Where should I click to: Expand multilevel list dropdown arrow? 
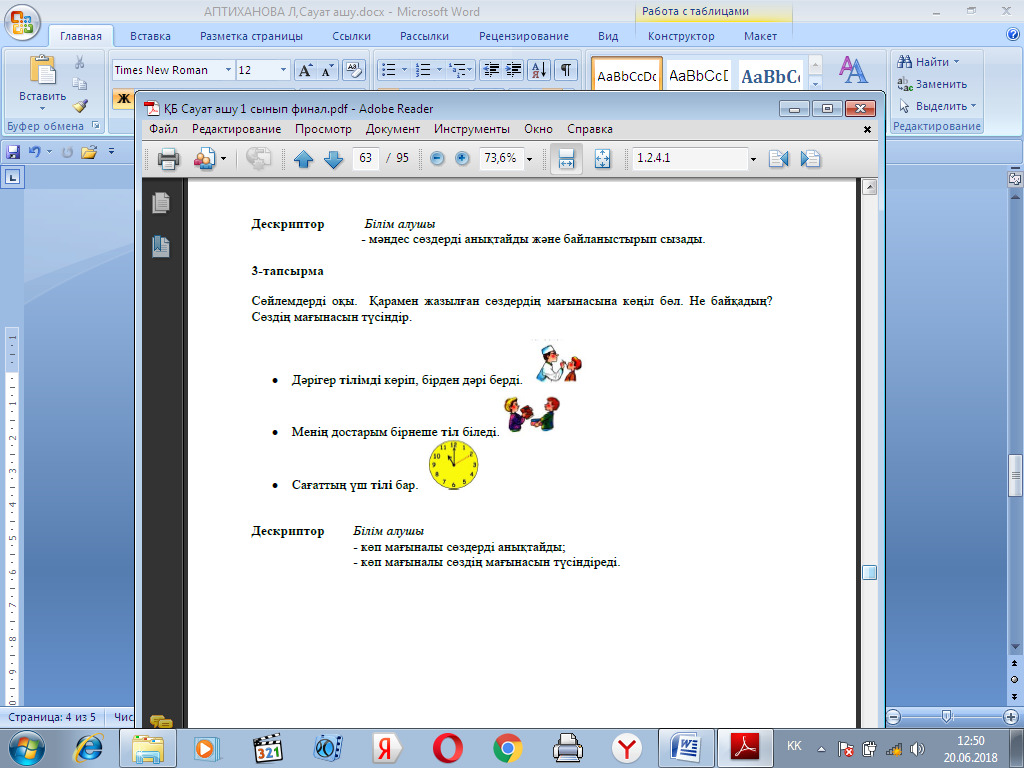click(470, 69)
